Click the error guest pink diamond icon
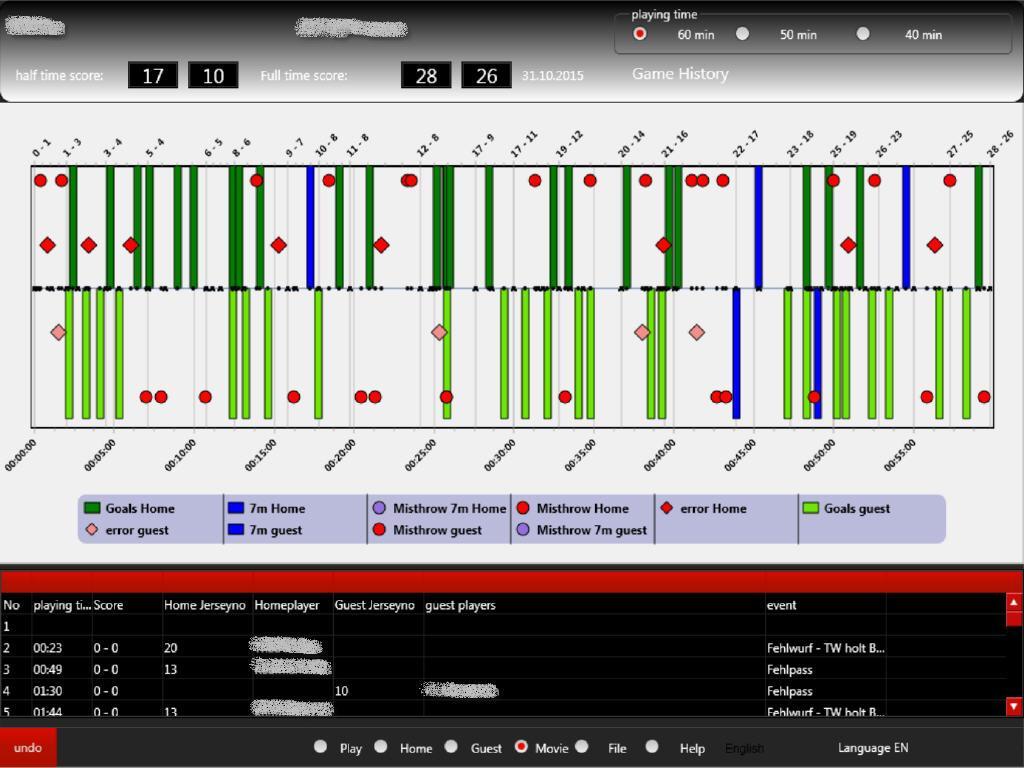Screen dimensions: 1024x768 (92, 530)
